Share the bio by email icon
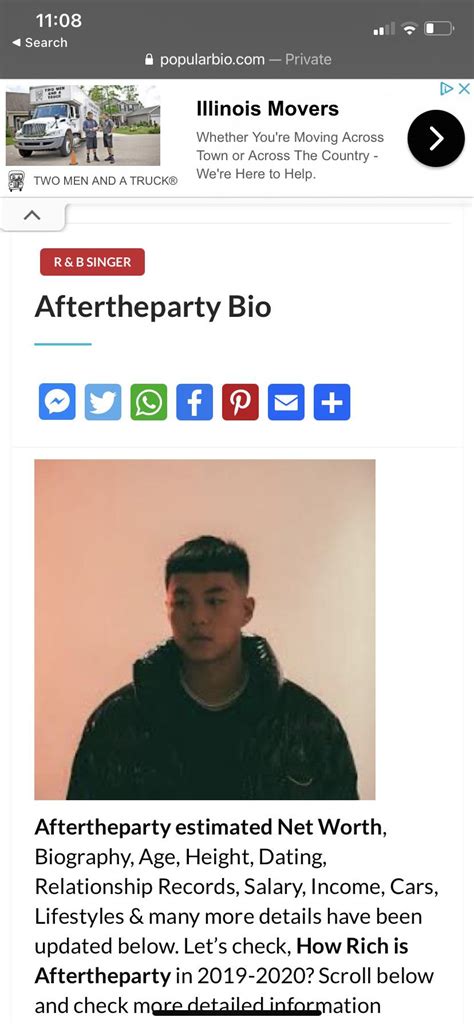 click(286, 402)
